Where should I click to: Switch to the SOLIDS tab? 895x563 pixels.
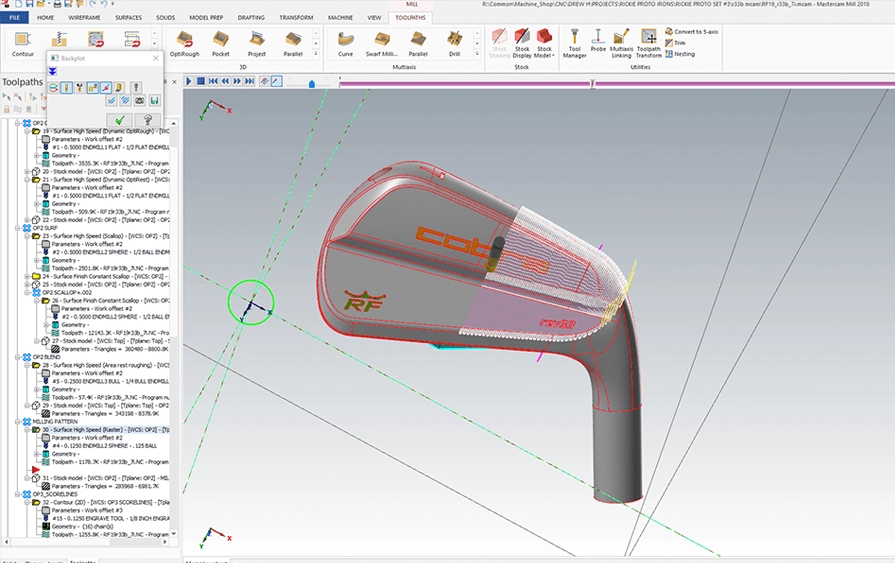[166, 18]
